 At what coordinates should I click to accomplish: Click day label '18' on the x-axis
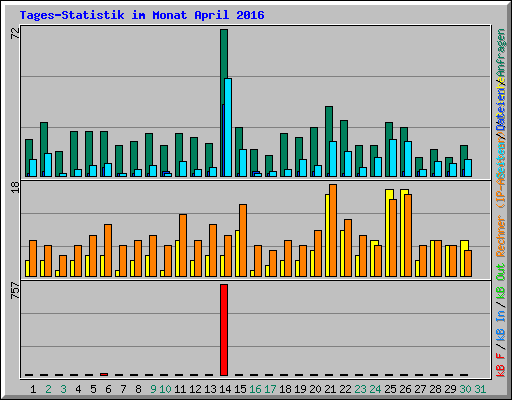click(x=285, y=389)
